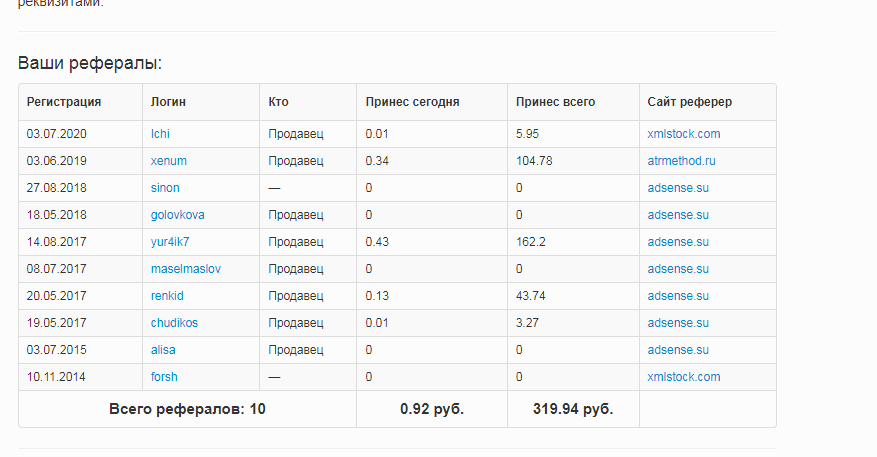Open the lchi referral profile link
This screenshot has width=877, height=457.
tap(160, 134)
